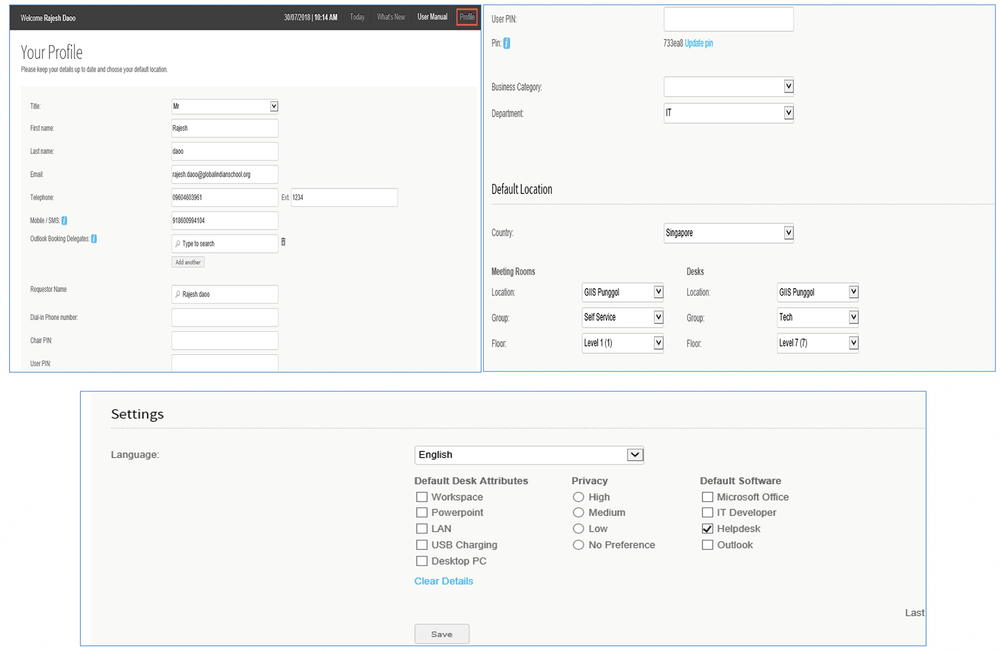Click the Your Profile heading

(x=52, y=52)
